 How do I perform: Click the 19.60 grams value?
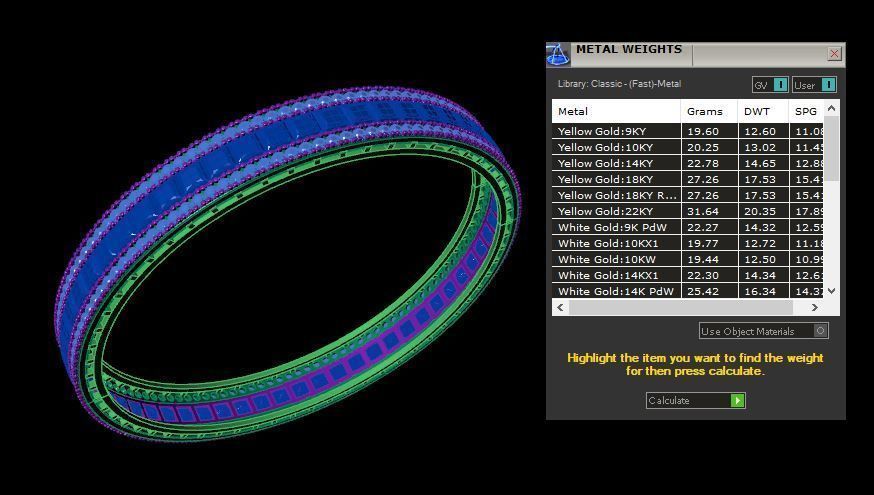click(x=703, y=132)
